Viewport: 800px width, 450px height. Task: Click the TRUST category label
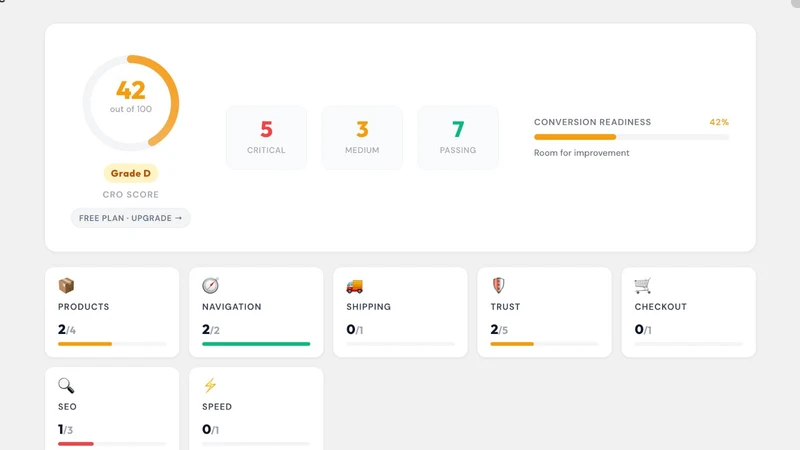tap(505, 307)
